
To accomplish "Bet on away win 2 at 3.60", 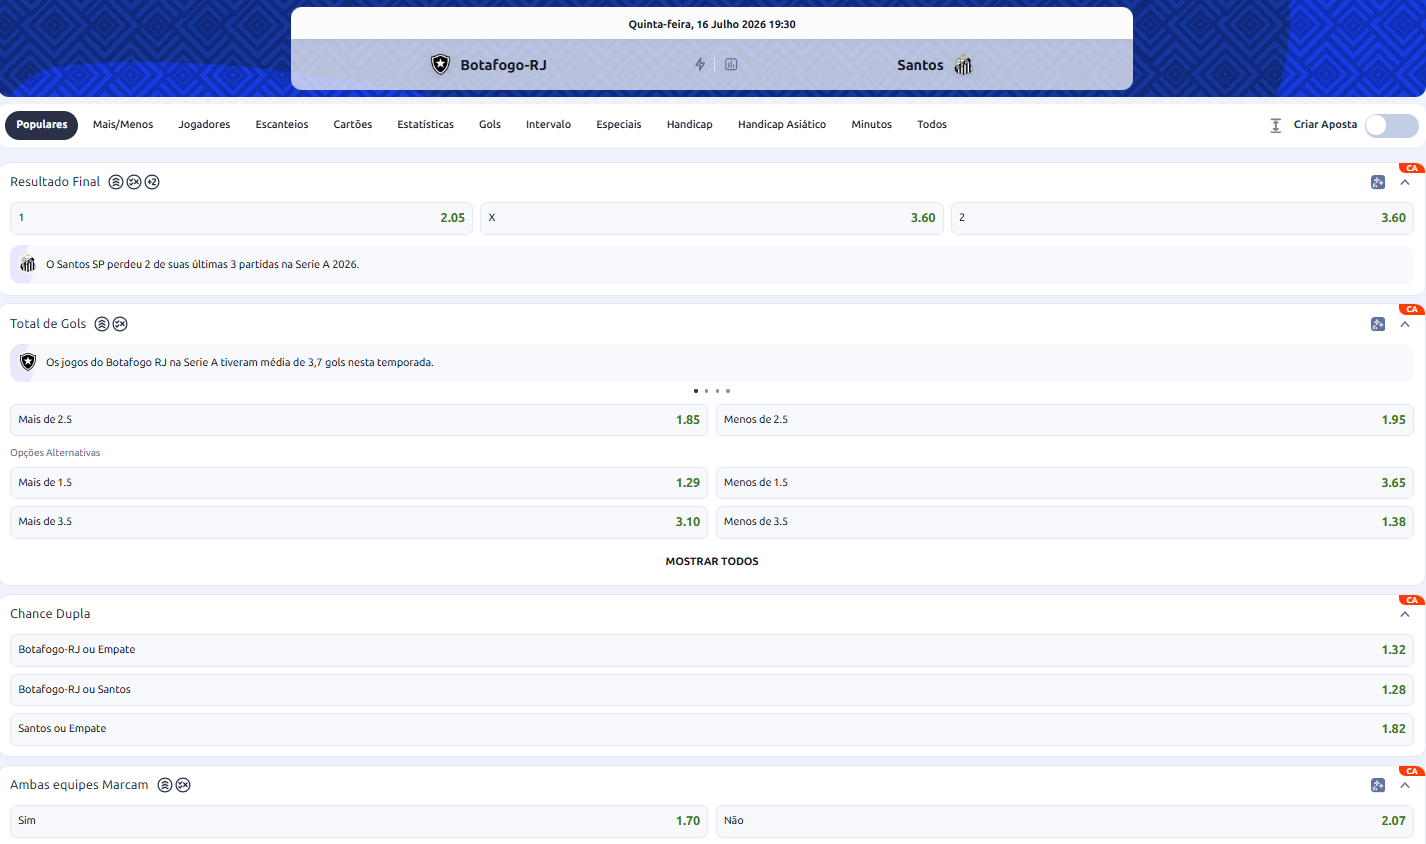I will (1182, 218).
